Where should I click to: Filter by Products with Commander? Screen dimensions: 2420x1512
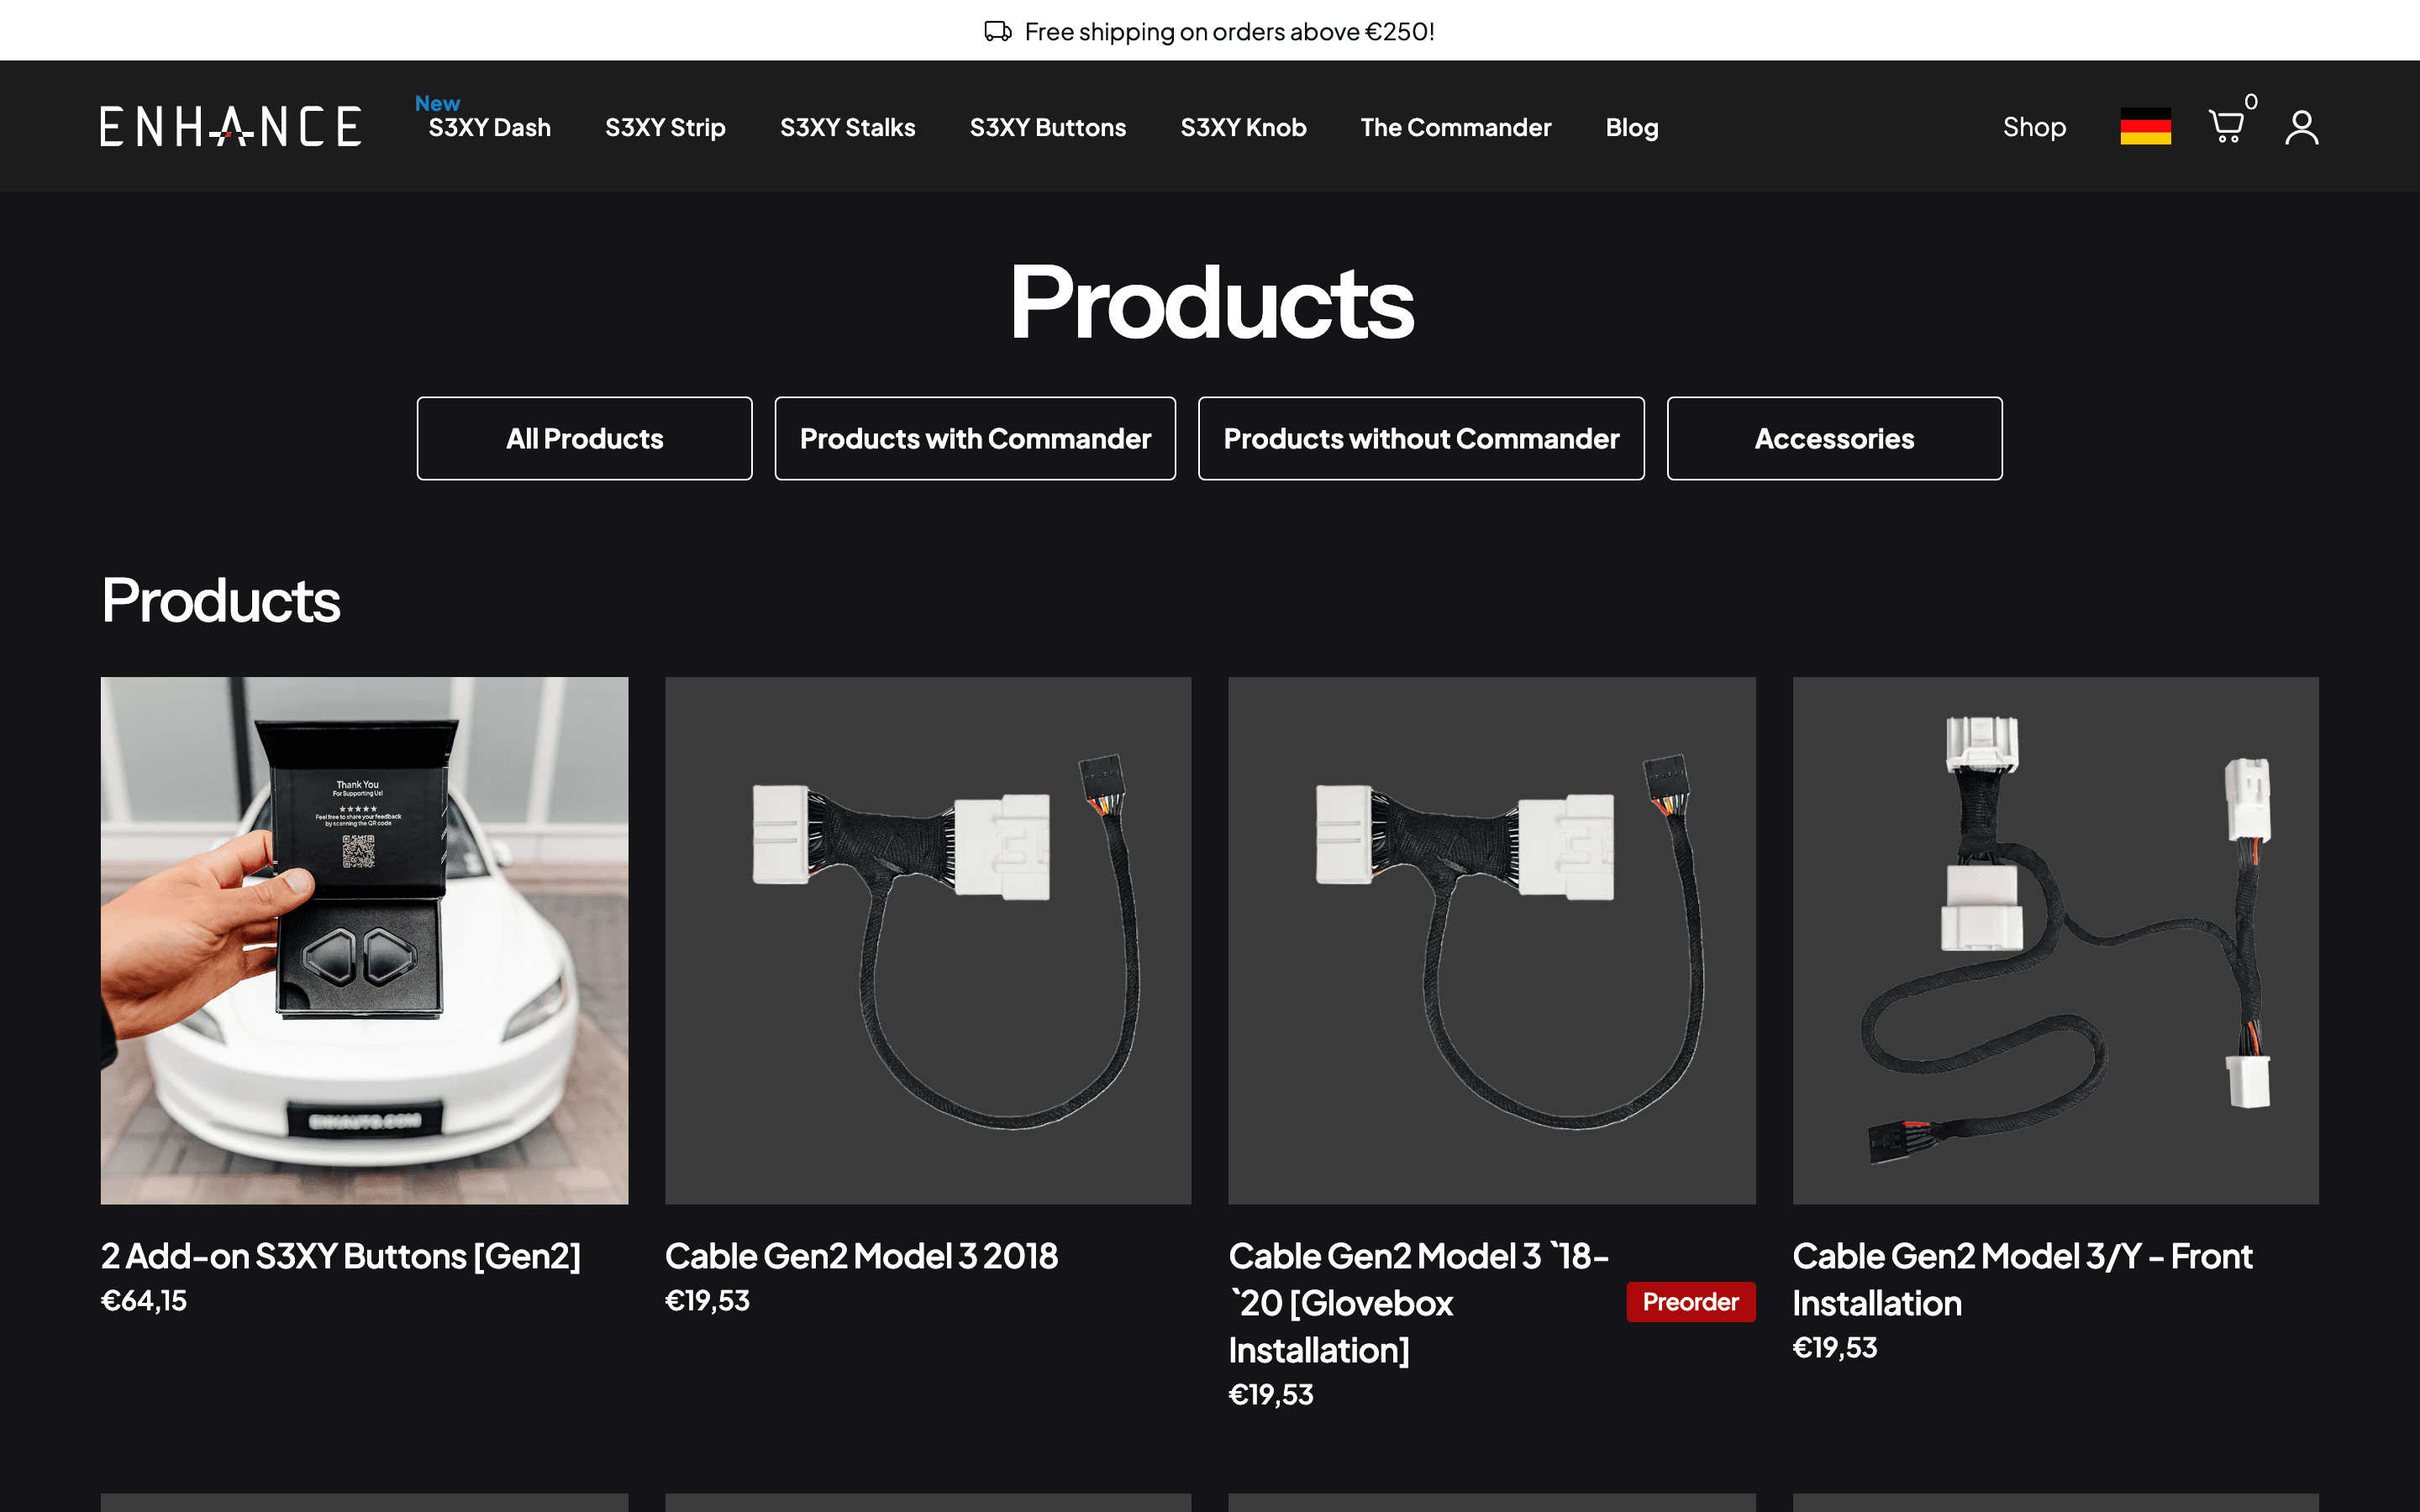coord(975,438)
